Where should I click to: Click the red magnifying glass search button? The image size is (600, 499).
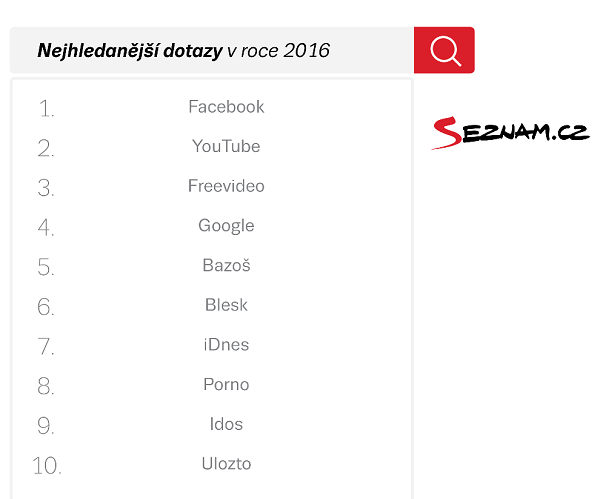tap(444, 50)
